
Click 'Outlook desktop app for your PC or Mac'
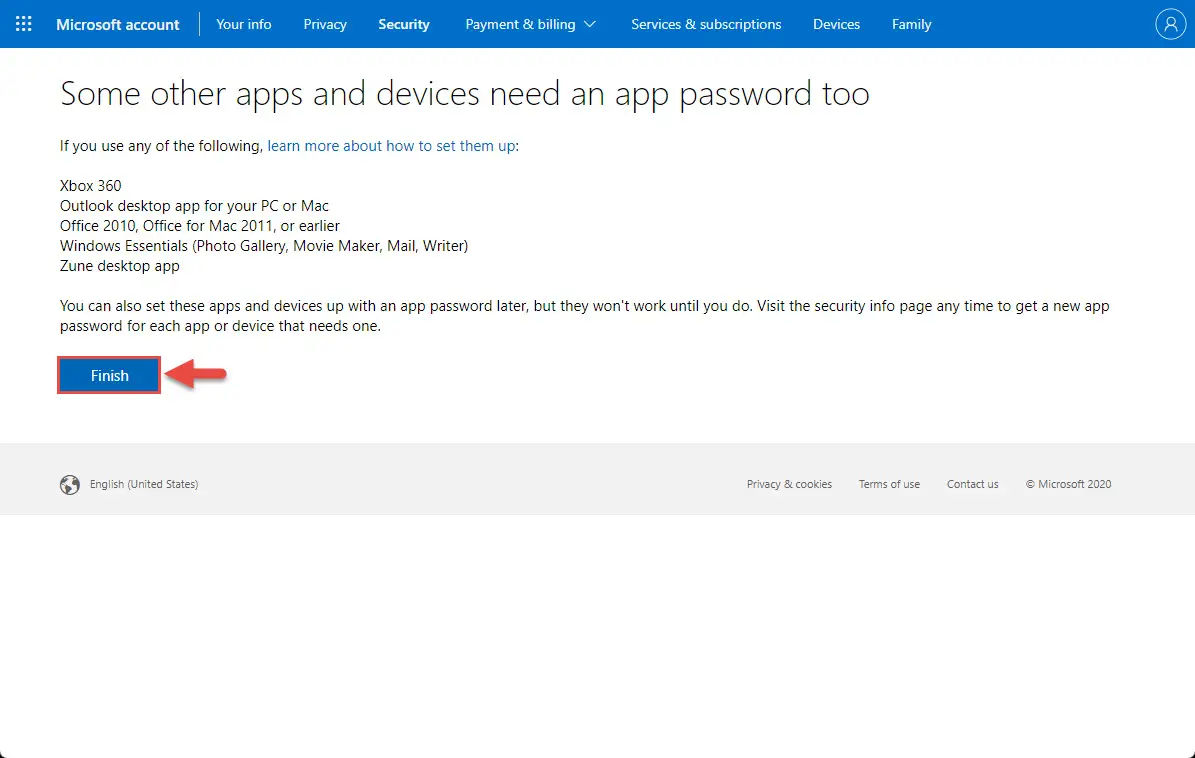click(194, 206)
